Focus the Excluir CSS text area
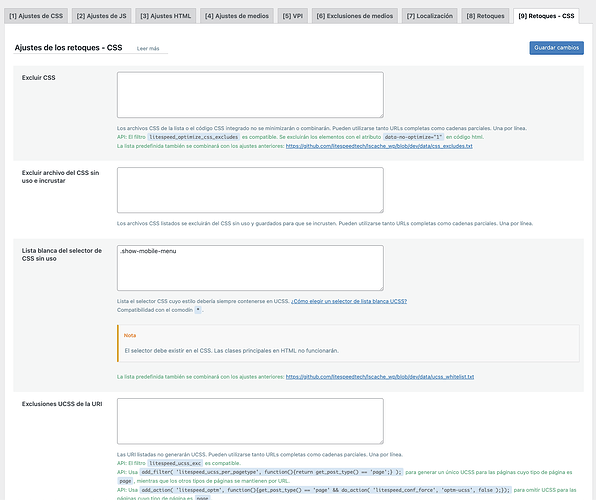596x500 pixels. pyautogui.click(x=250, y=95)
